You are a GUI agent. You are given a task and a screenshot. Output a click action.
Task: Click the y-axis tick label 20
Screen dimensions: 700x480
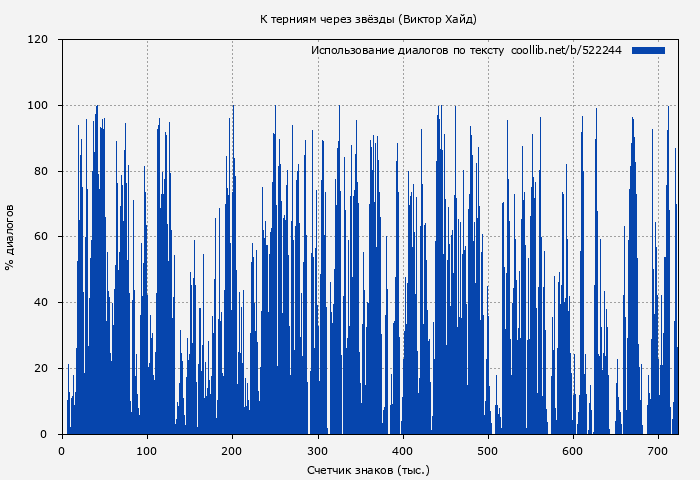pyautogui.click(x=41, y=369)
